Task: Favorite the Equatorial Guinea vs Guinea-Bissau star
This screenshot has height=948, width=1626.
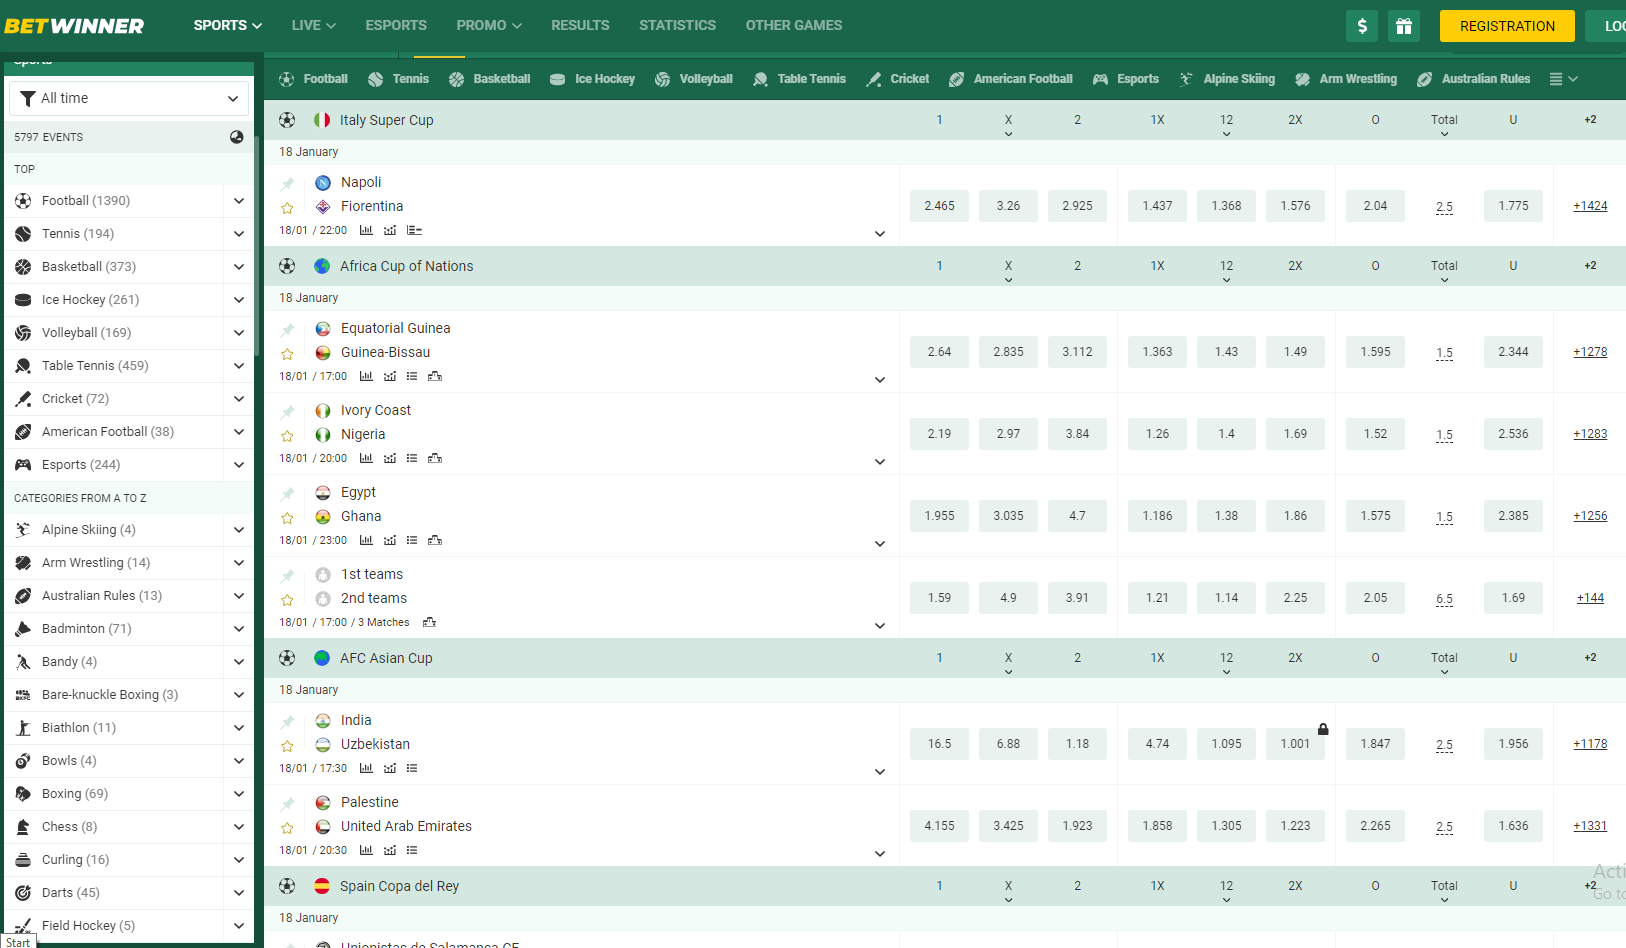Action: [288, 354]
